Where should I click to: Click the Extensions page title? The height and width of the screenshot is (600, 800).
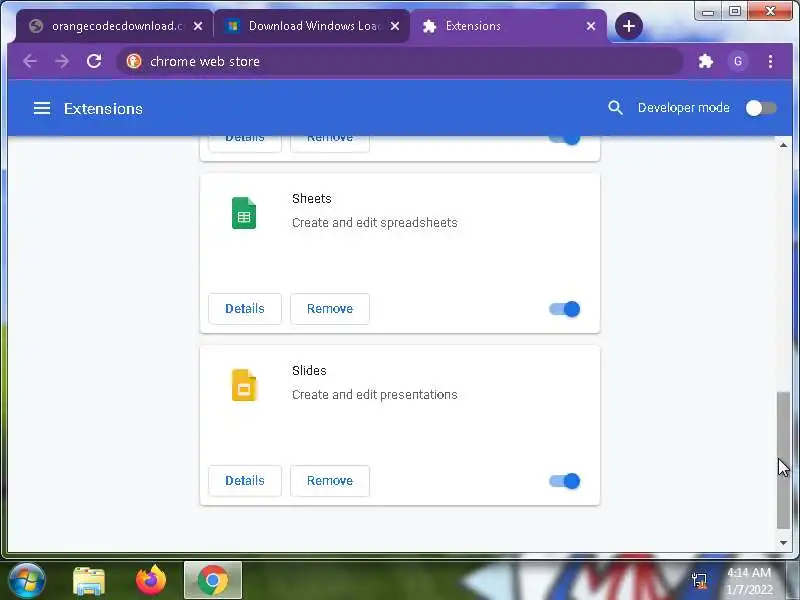[x=103, y=109]
